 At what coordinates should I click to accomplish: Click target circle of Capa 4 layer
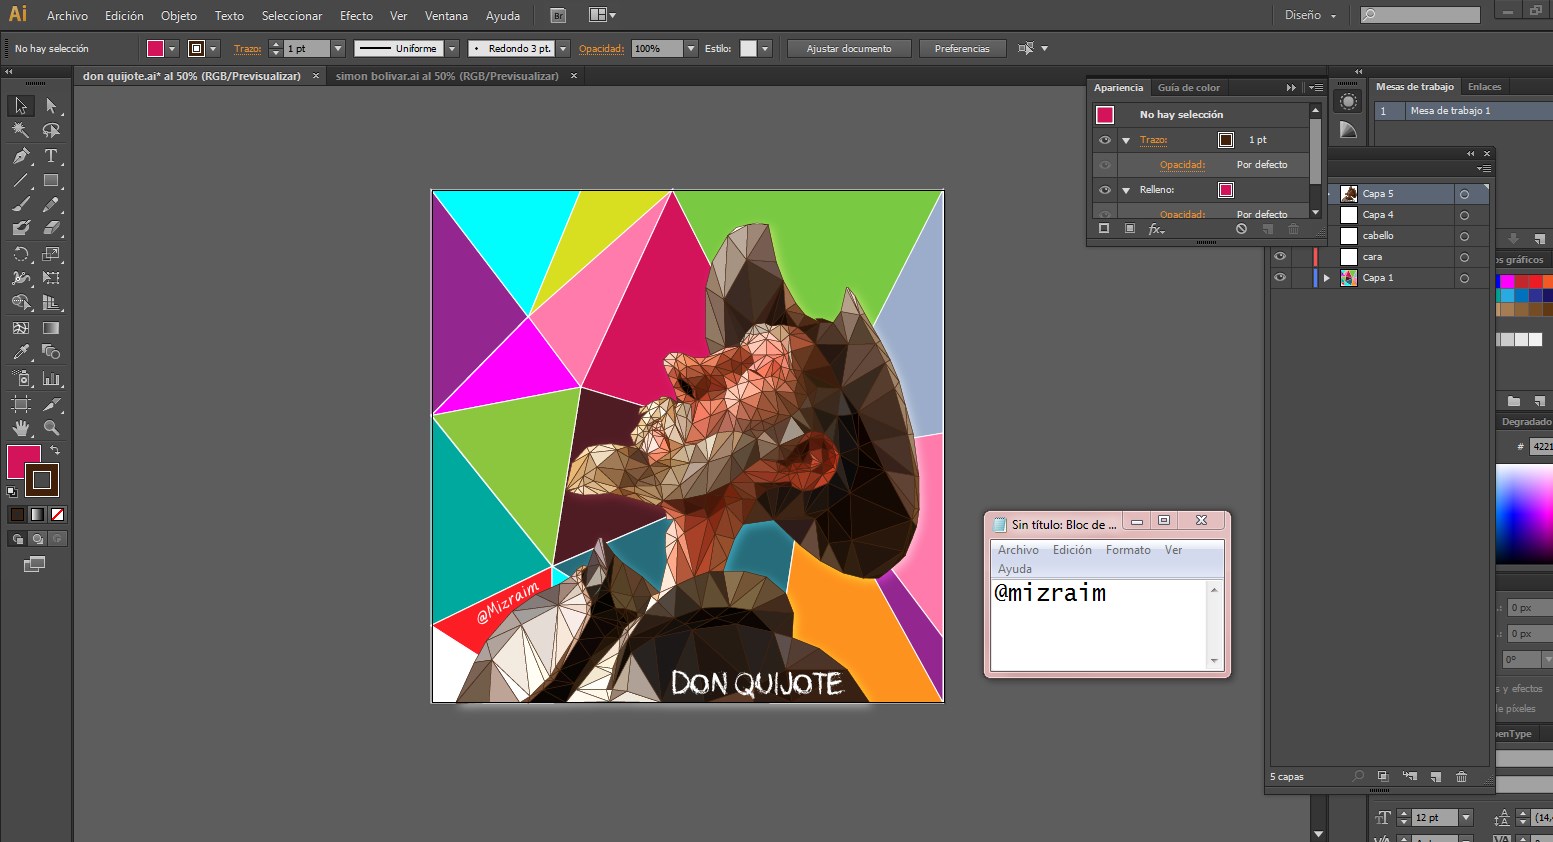point(1464,215)
